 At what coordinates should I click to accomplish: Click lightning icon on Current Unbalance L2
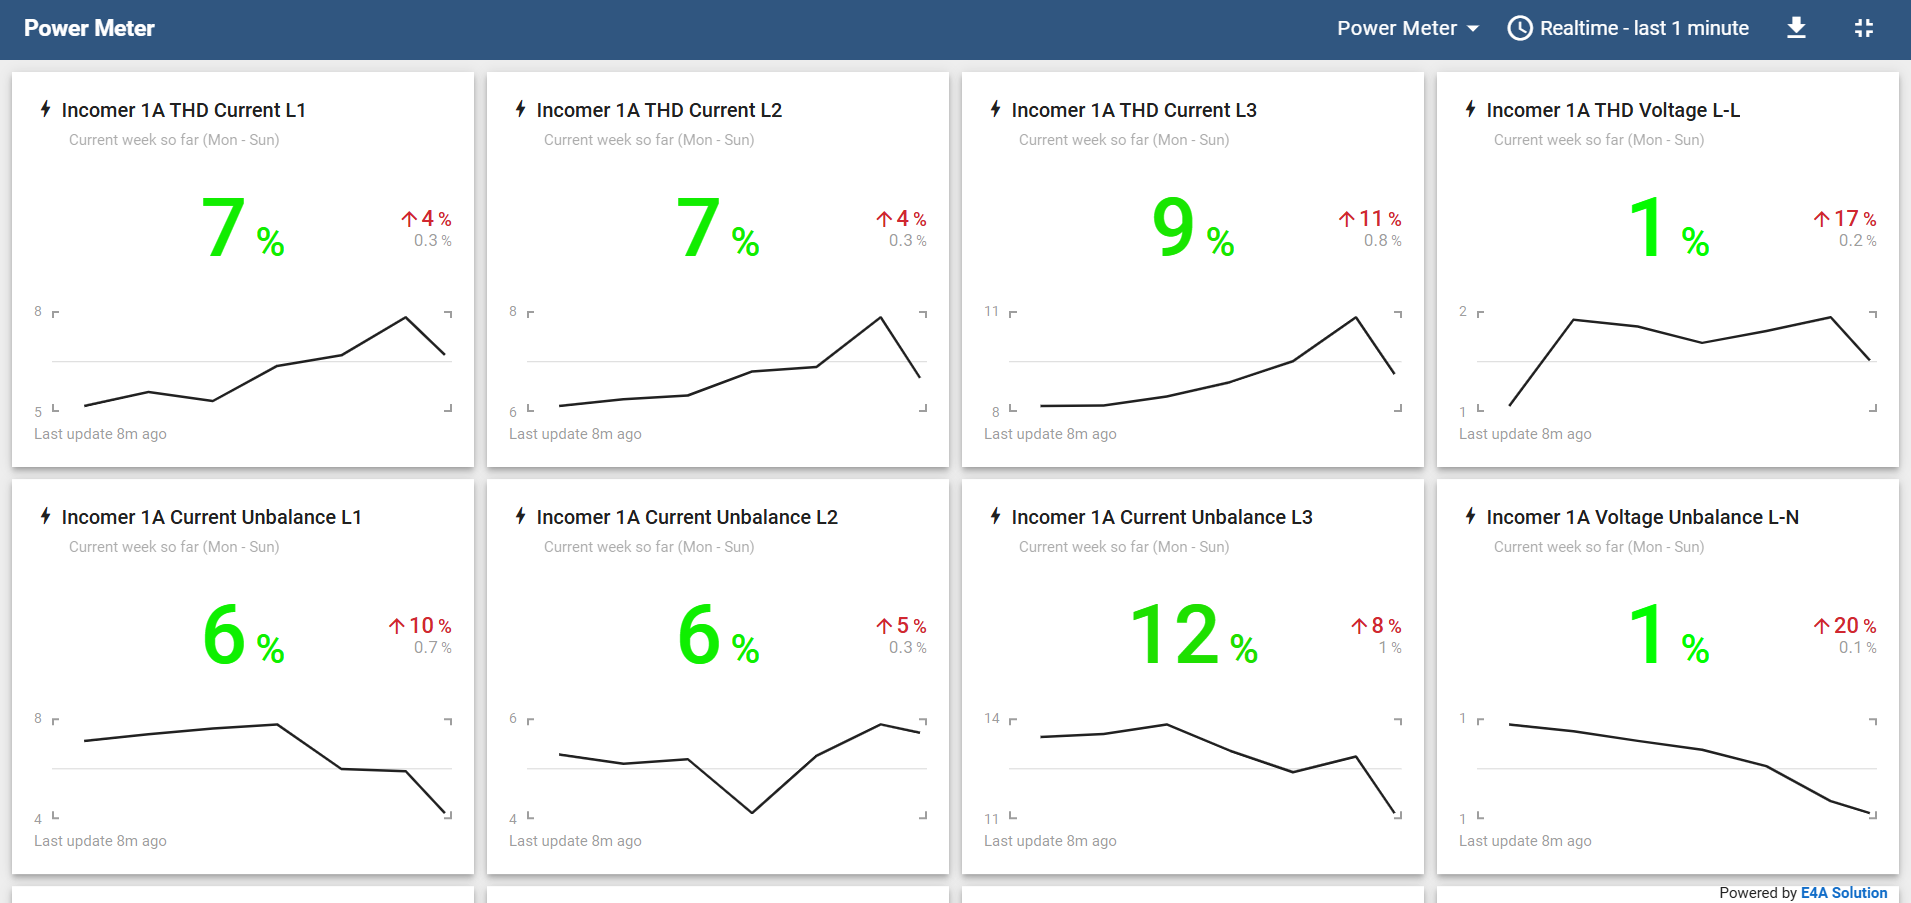521,516
